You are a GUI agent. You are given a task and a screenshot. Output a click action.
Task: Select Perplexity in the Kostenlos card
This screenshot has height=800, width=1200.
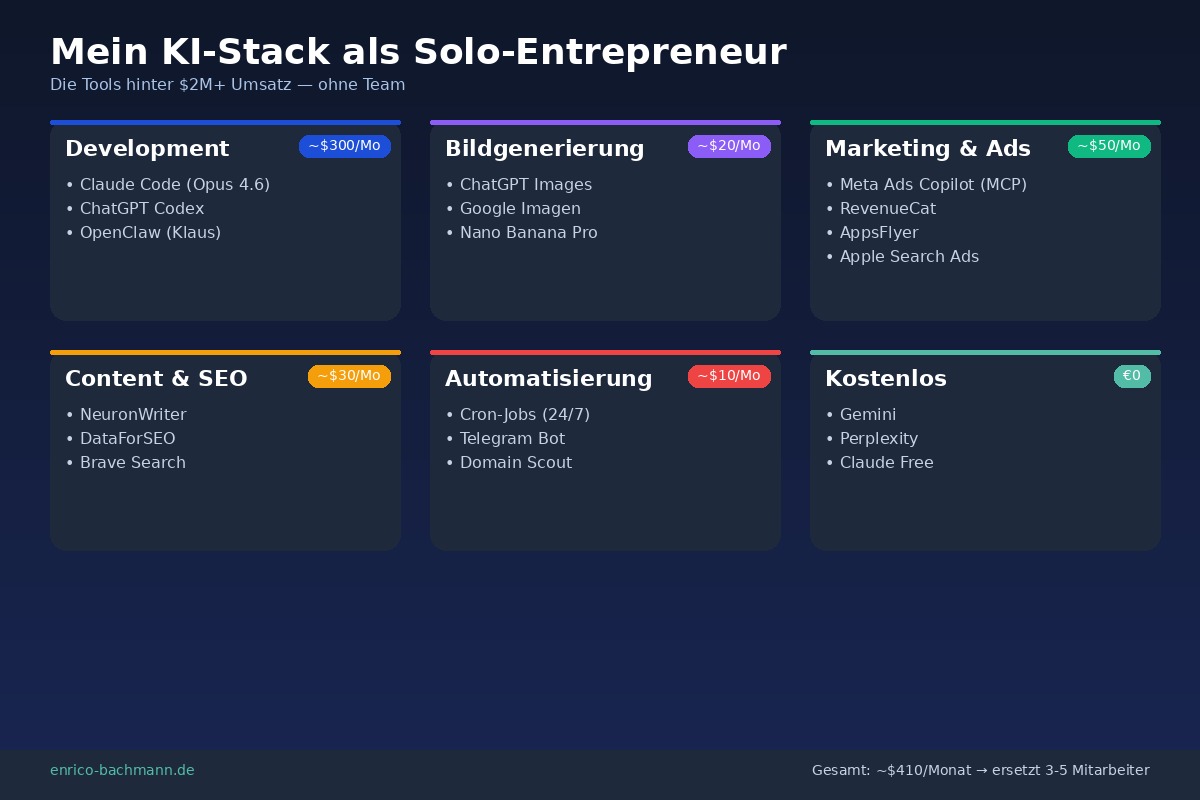point(878,439)
